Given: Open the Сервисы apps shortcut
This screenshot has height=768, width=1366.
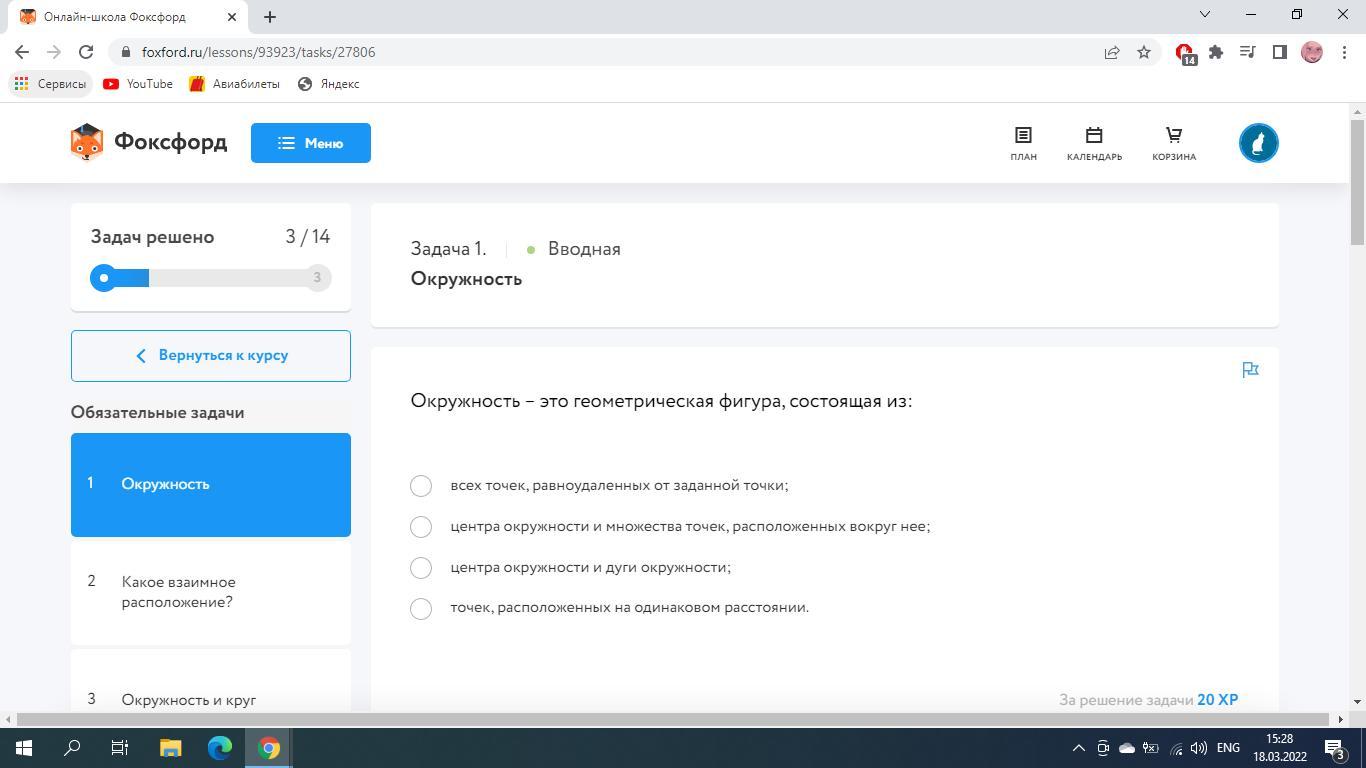Looking at the screenshot, I should (x=50, y=84).
